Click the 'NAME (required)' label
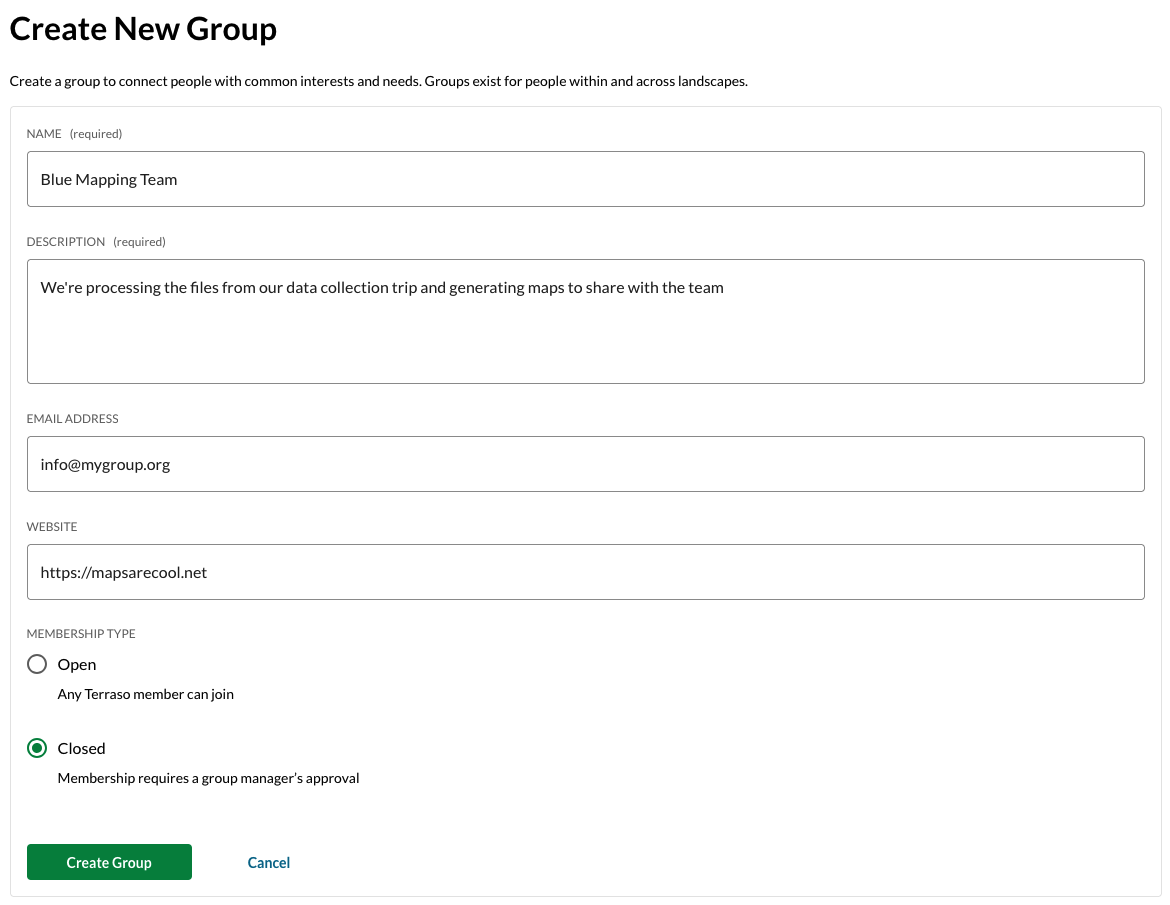 (x=74, y=134)
